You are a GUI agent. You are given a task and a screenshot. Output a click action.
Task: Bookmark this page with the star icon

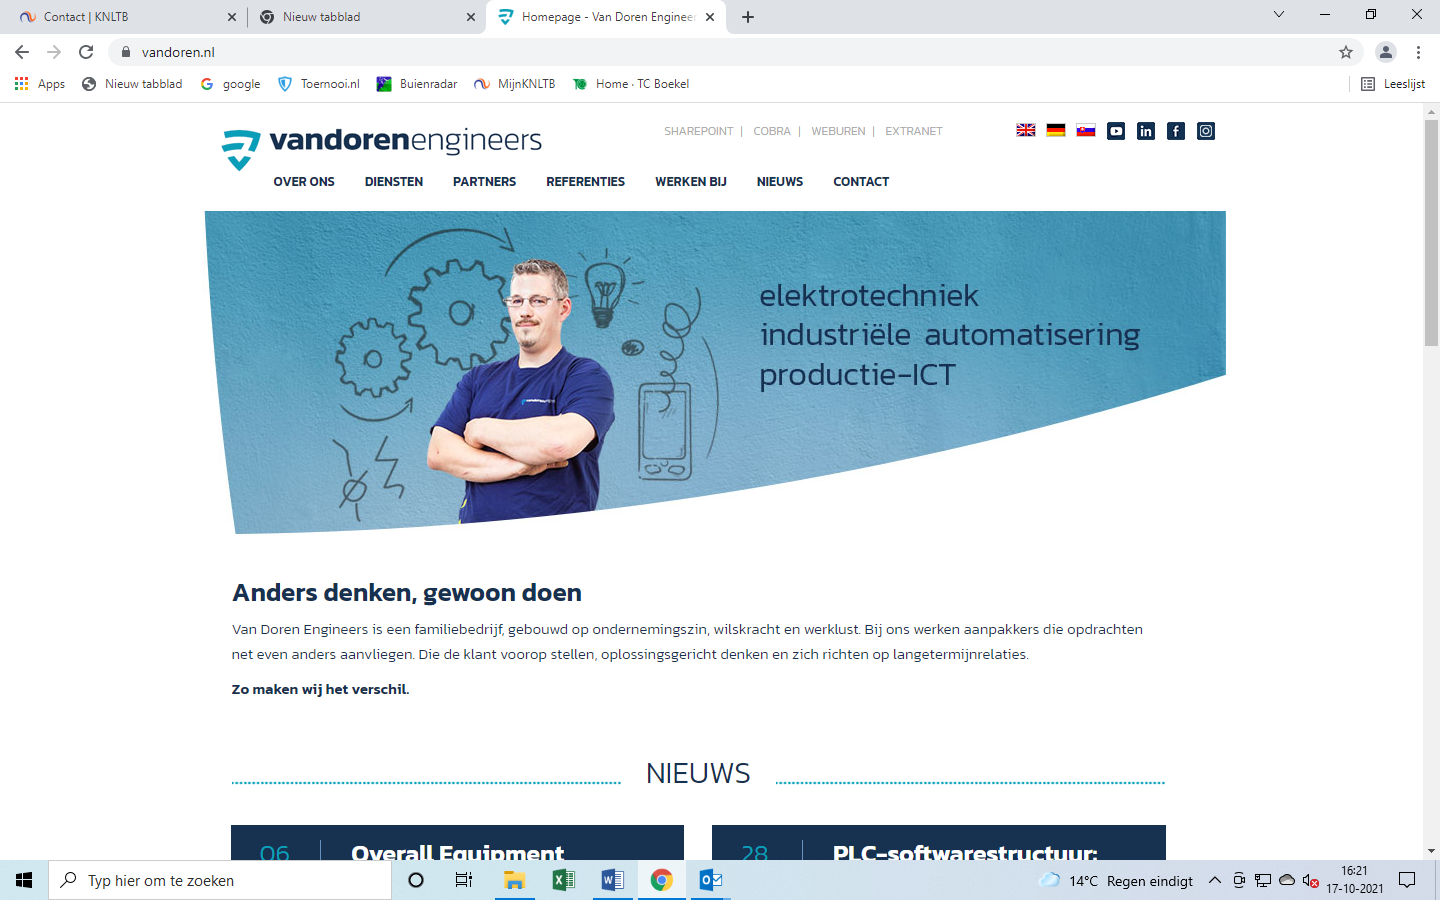[x=1346, y=52]
